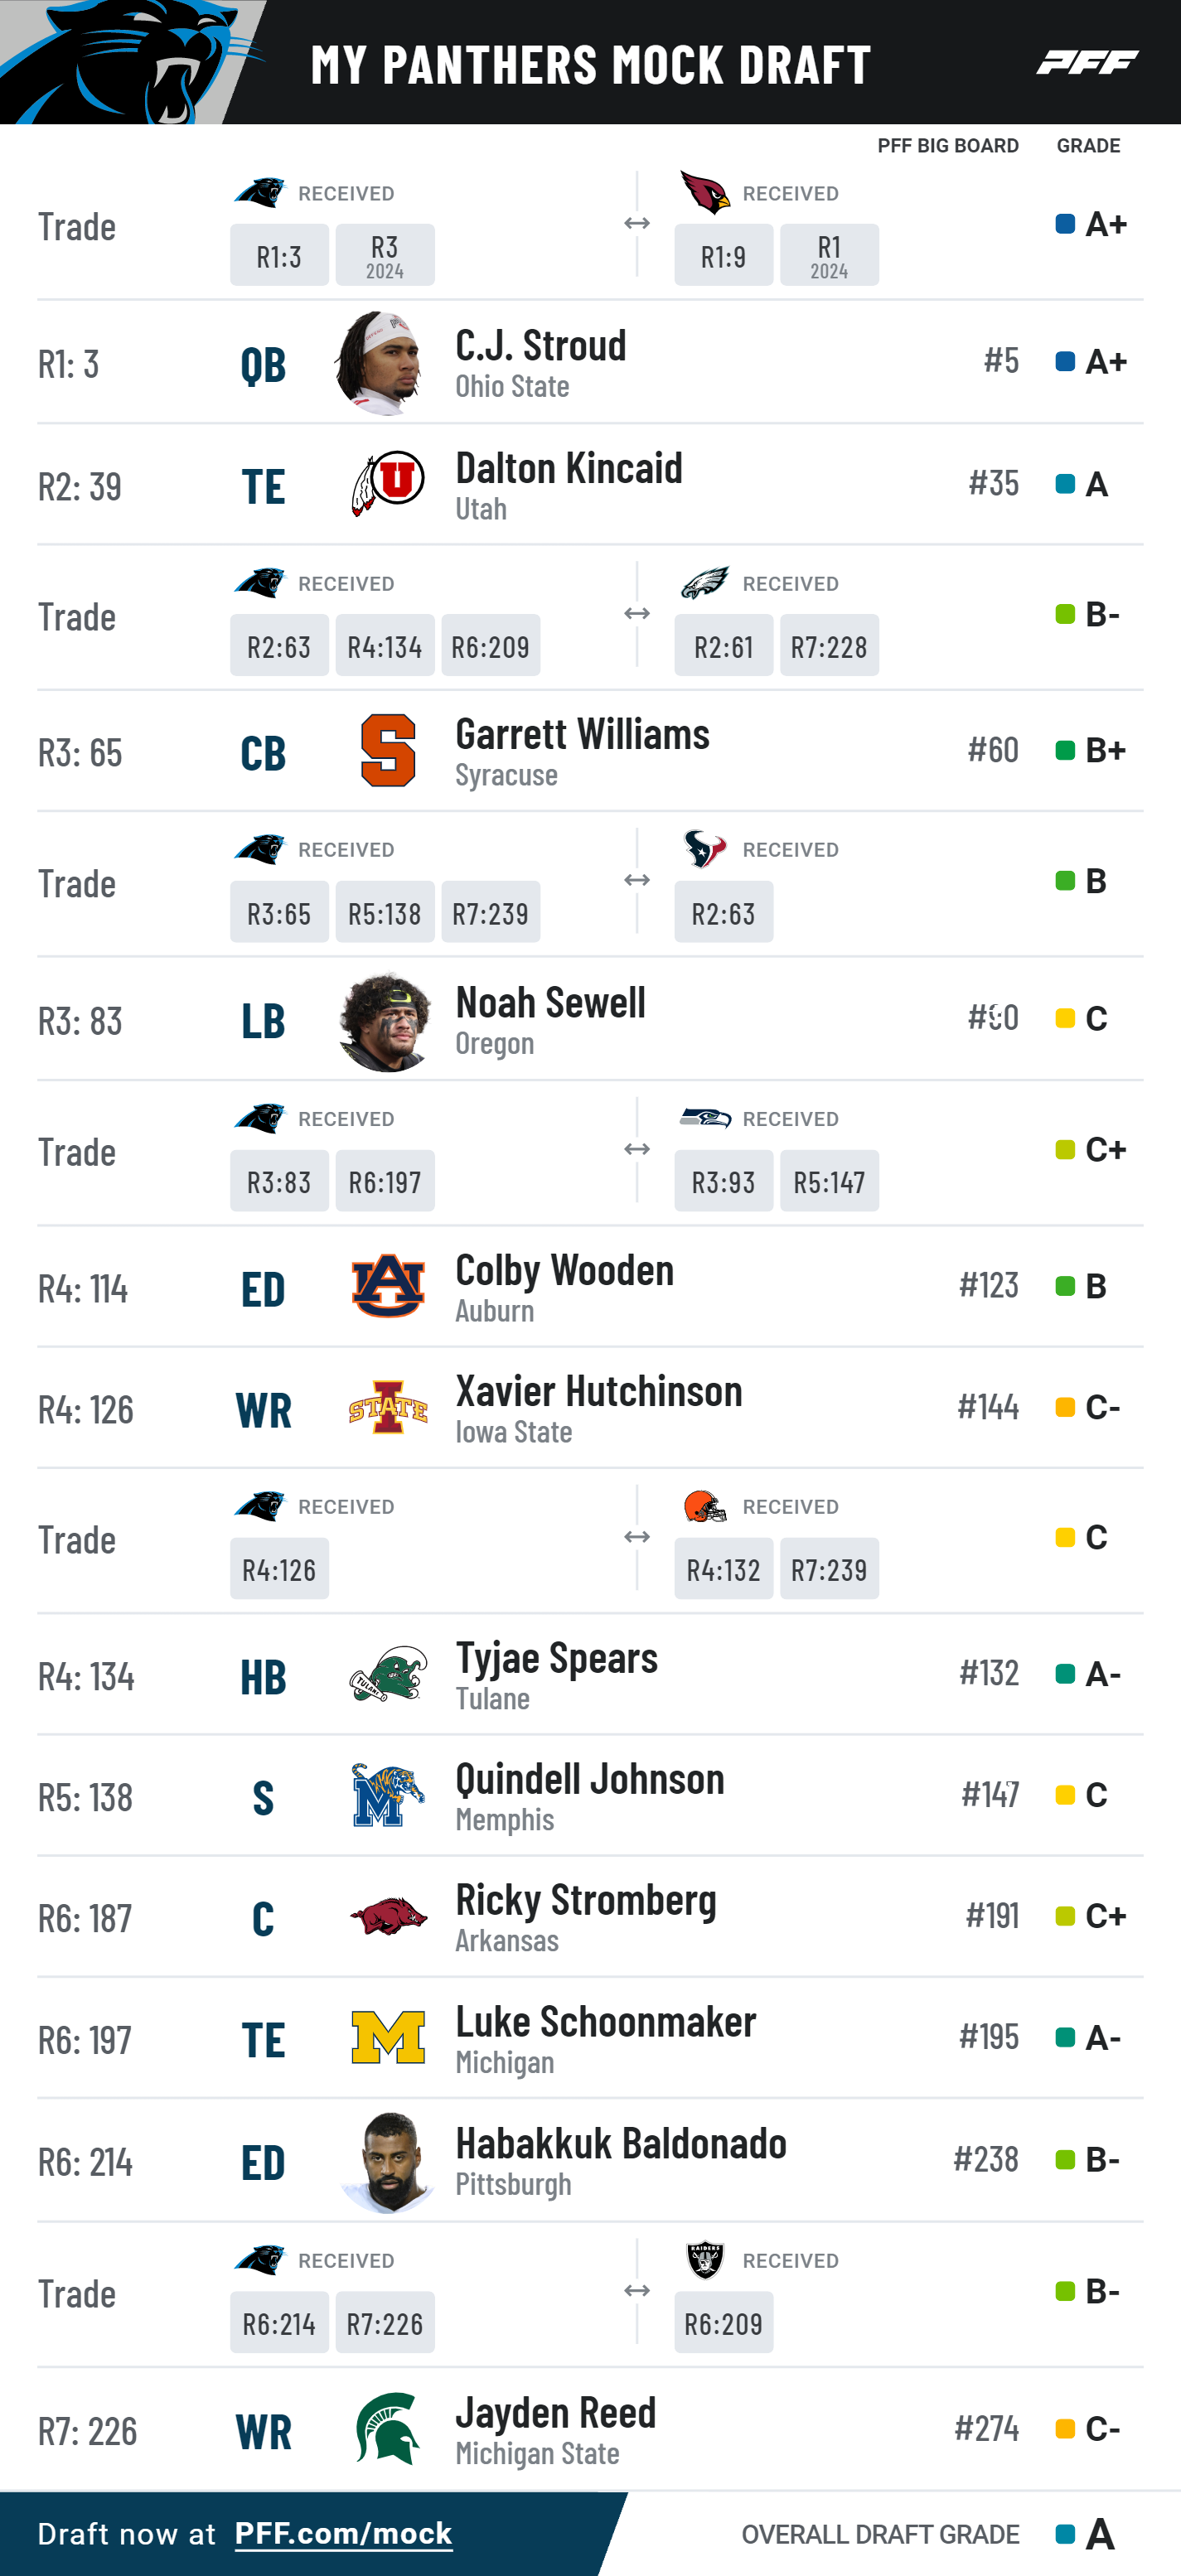
Task: Open the PFF.com/mock link
Action: pyautogui.click(x=343, y=2533)
